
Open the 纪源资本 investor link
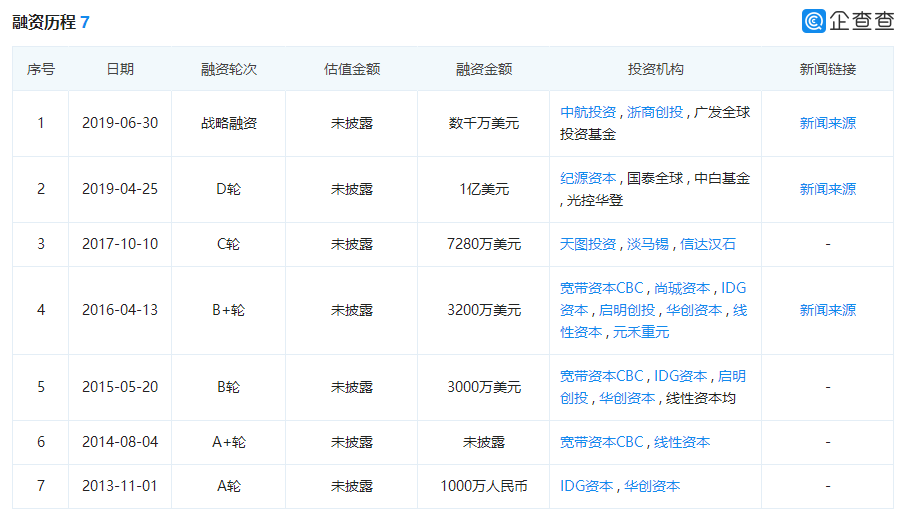click(x=588, y=178)
